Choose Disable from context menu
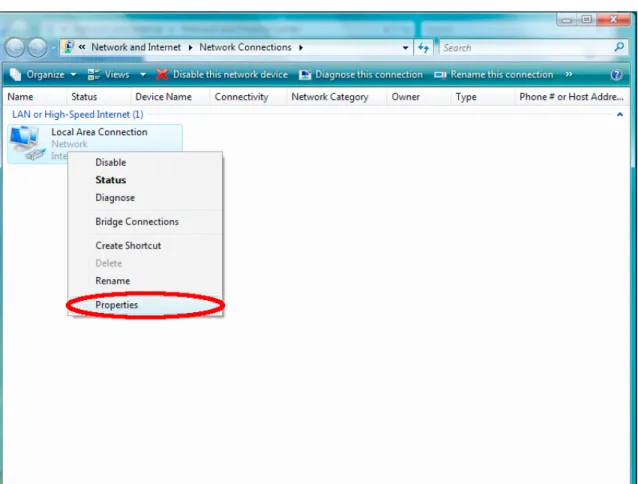Screen dimensions: 638x484 (145, 162)
